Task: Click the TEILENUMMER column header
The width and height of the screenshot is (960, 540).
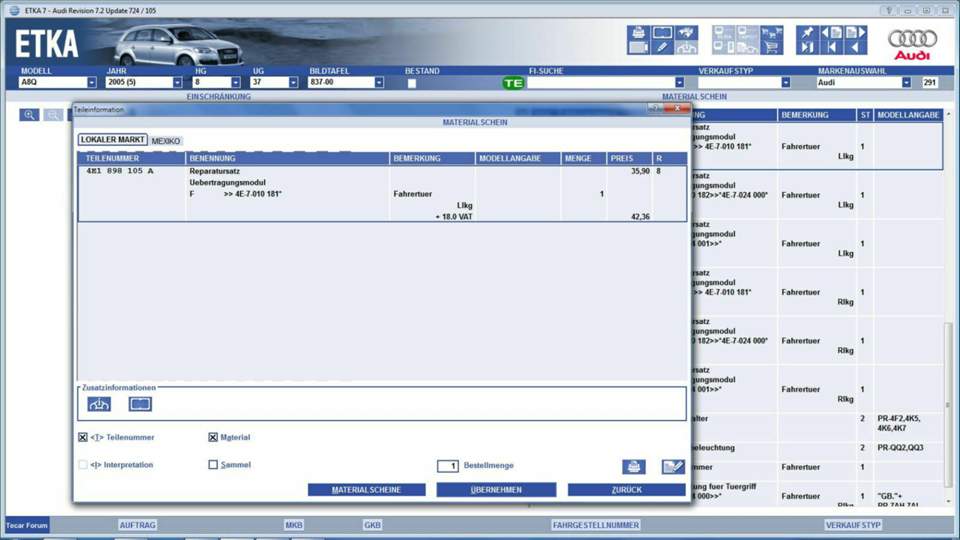Action: 132,159
